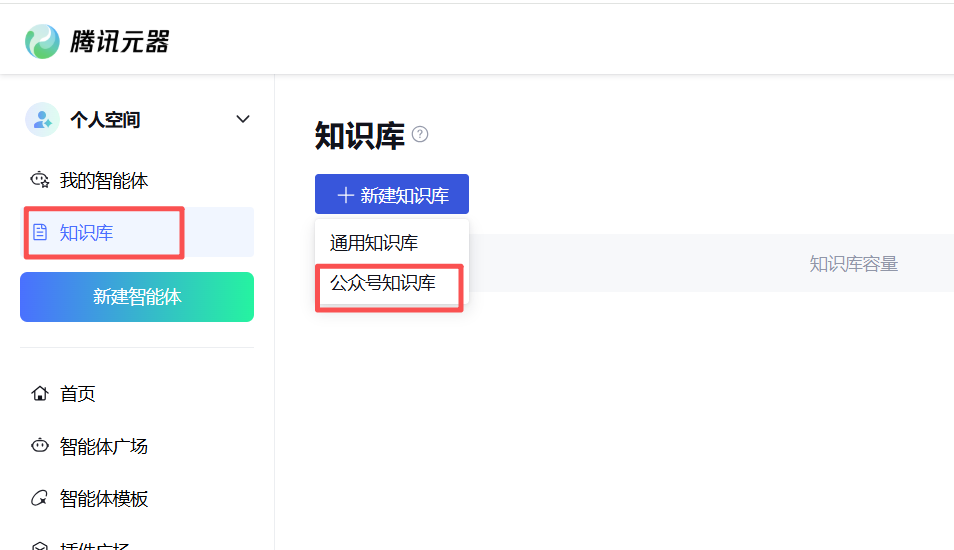Click the bot icon beside 智能体广场
Image resolution: width=954 pixels, height=550 pixels.
pos(40,446)
